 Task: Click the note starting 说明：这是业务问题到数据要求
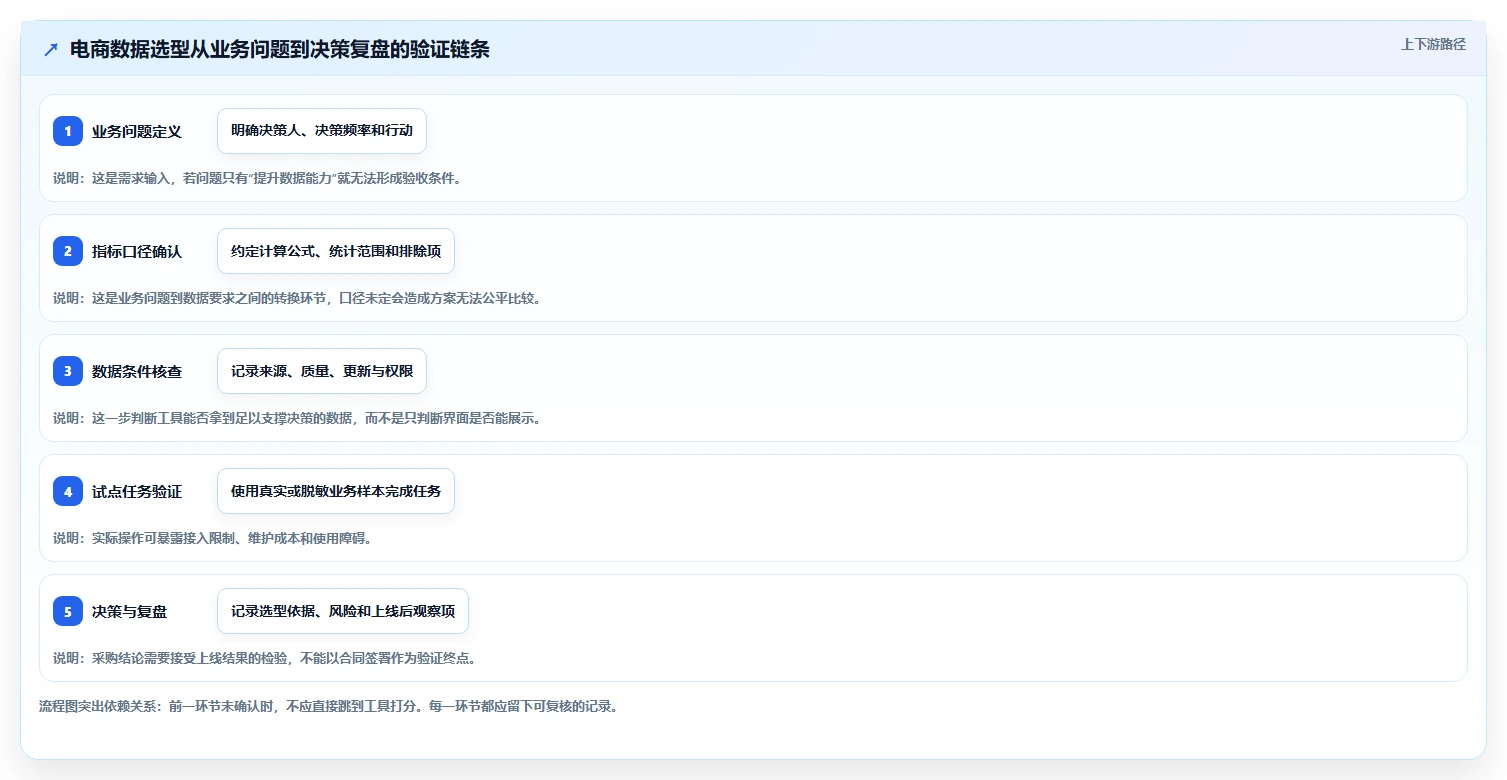297,298
